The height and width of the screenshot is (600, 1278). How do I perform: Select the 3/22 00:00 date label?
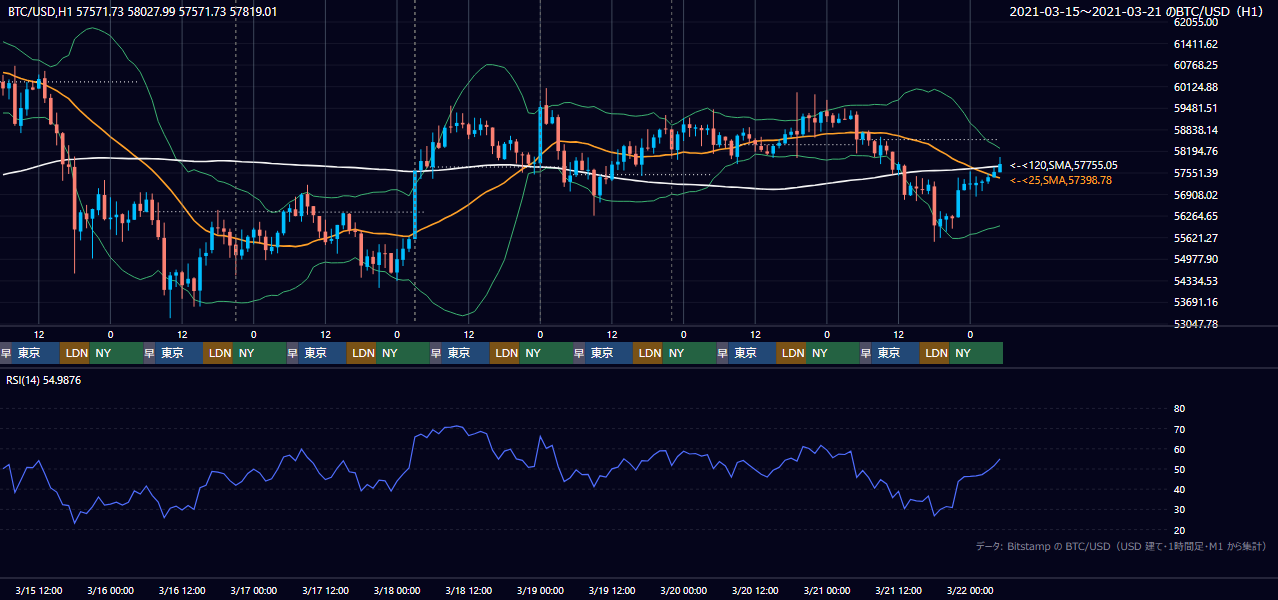click(970, 590)
